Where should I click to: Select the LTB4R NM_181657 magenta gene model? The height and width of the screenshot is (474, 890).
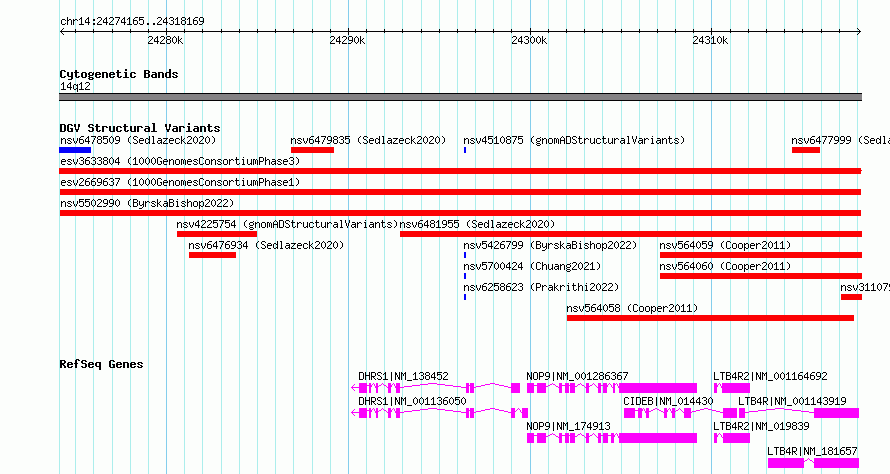point(813,463)
